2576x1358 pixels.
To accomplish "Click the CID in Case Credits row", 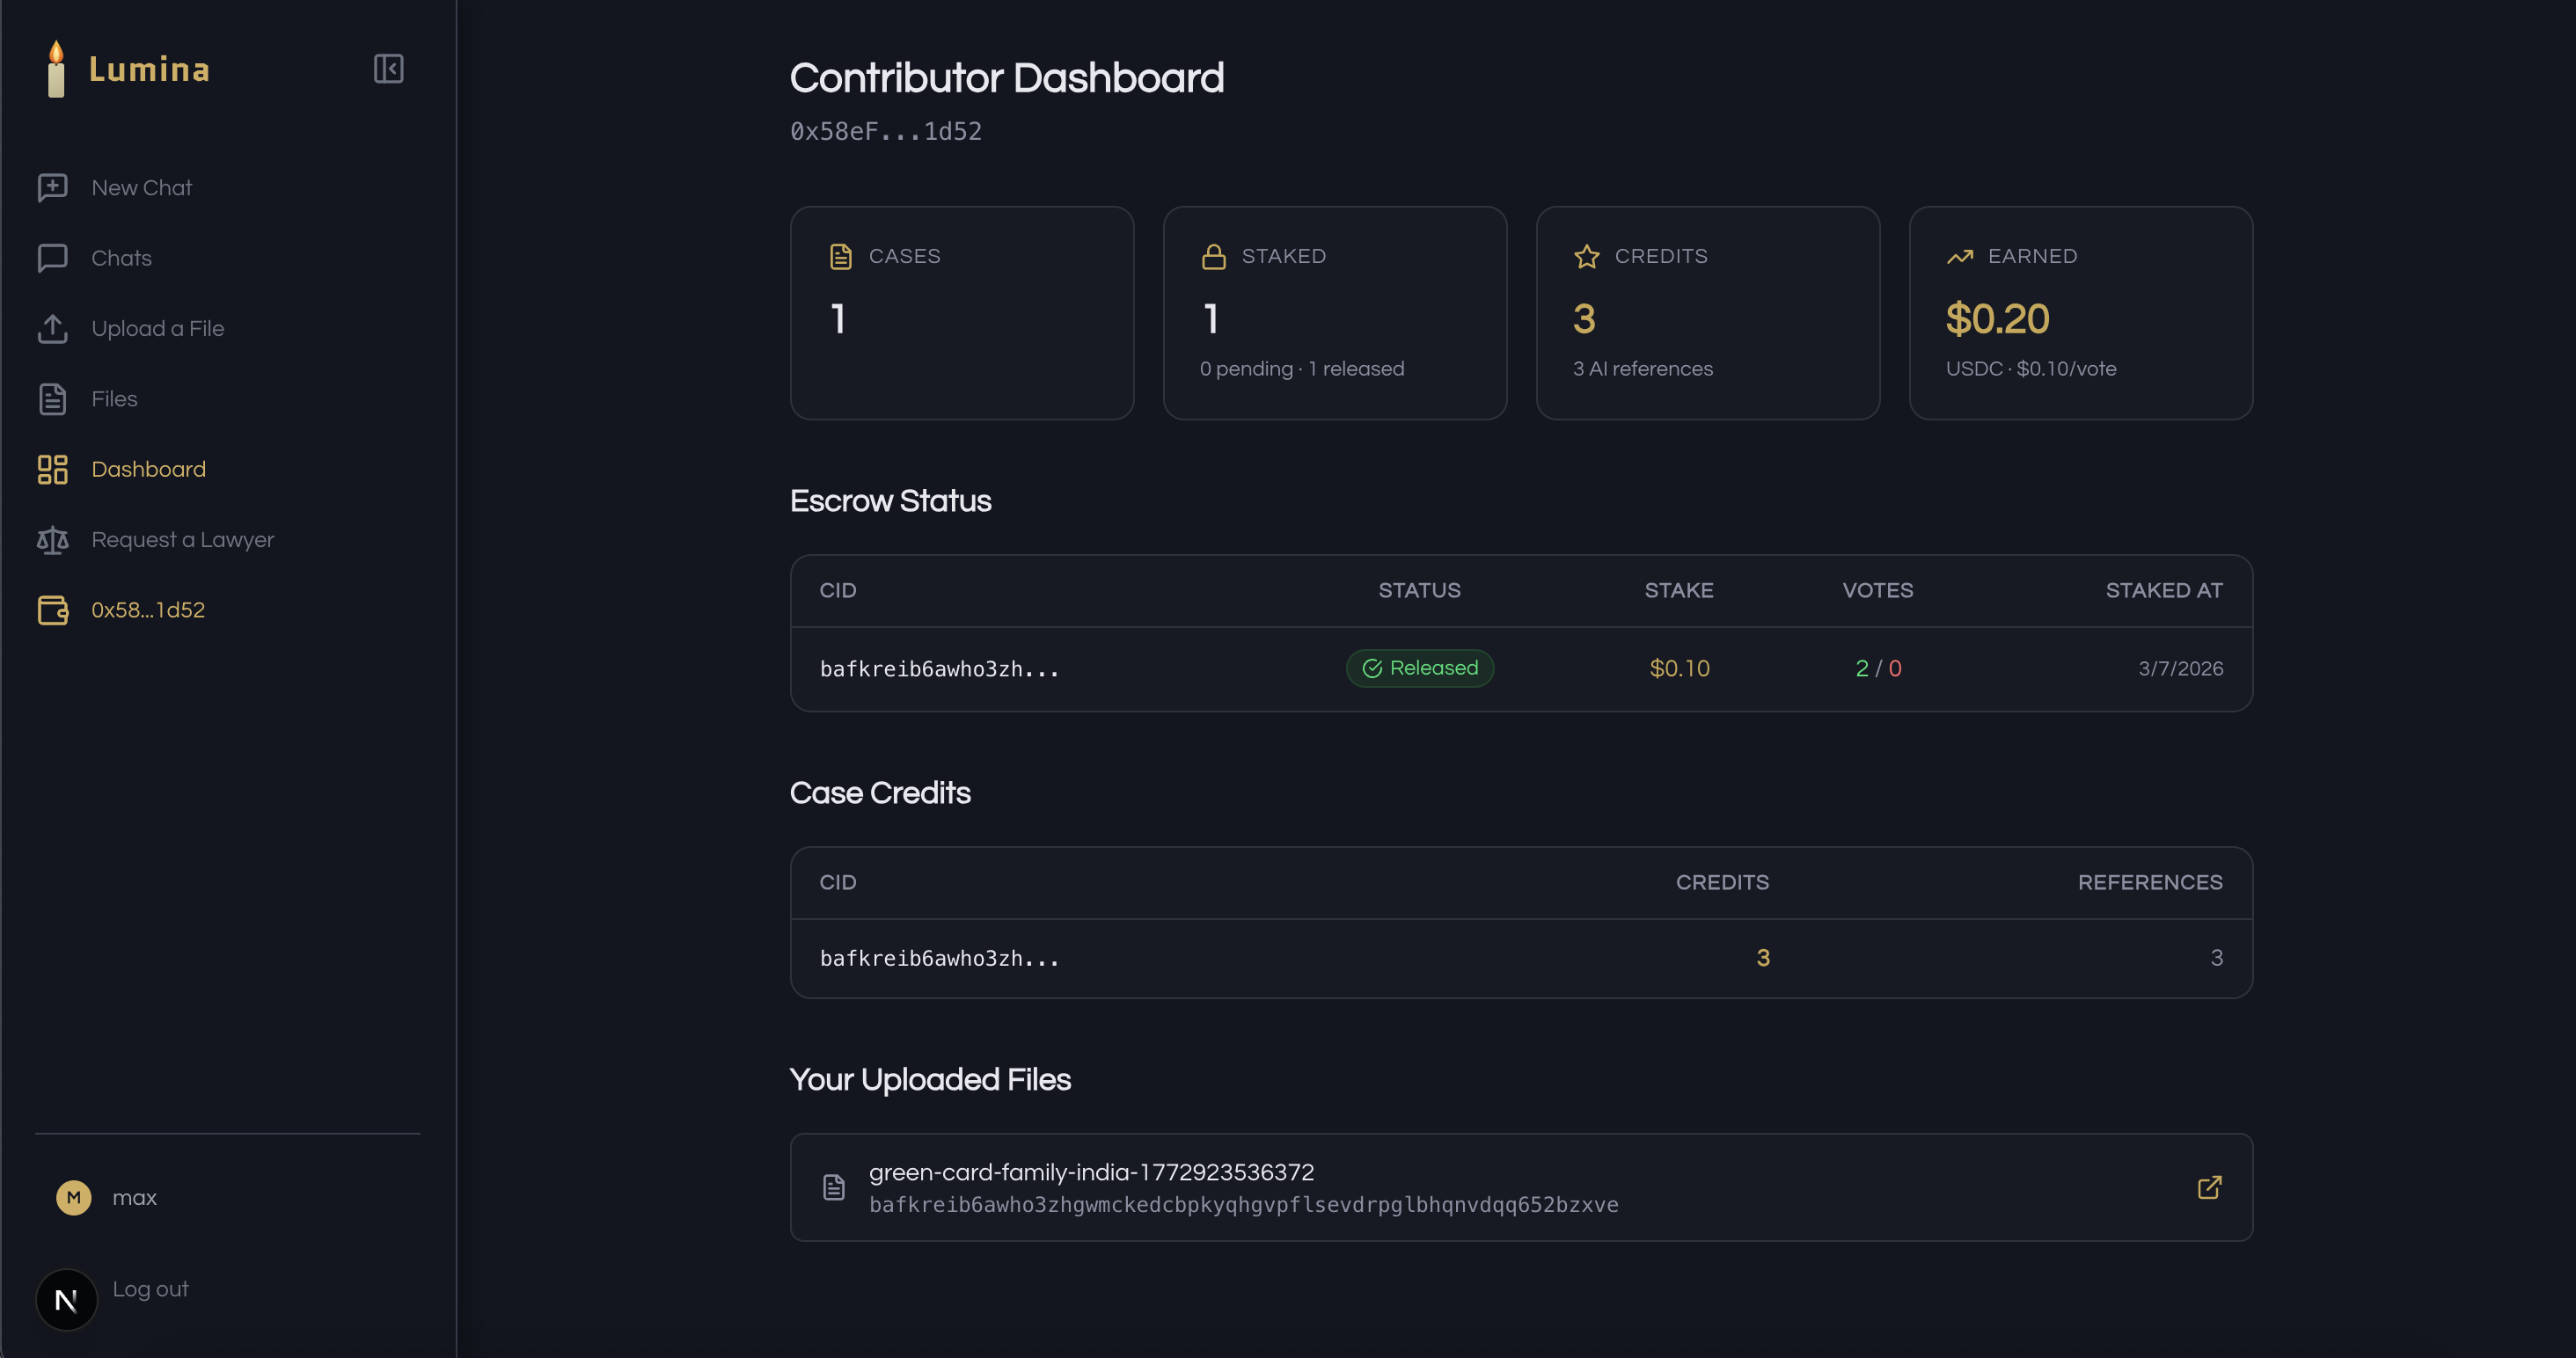I will [x=939, y=958].
